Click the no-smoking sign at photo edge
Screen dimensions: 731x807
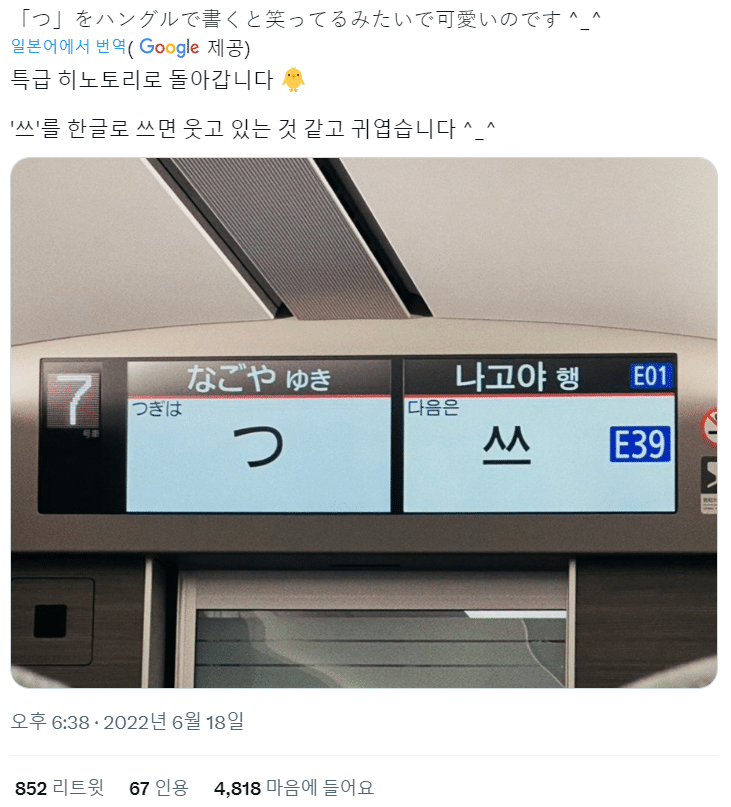(710, 427)
